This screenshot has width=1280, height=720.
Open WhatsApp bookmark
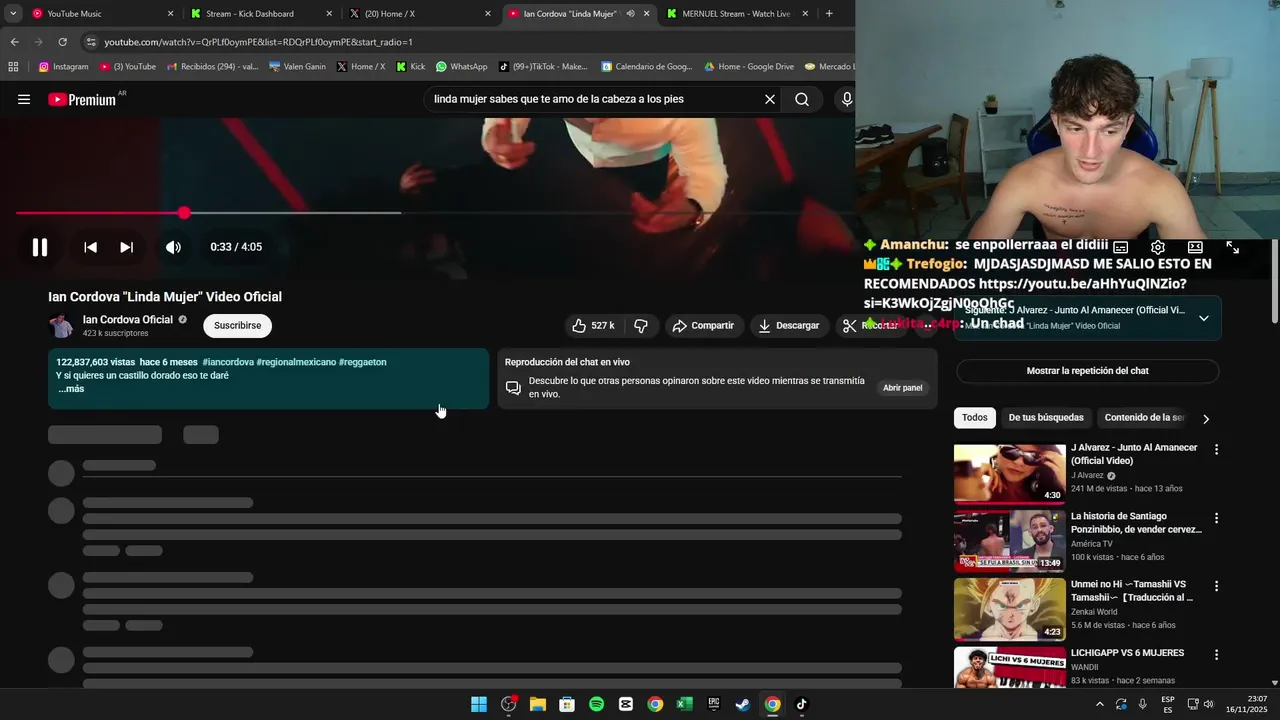point(461,67)
